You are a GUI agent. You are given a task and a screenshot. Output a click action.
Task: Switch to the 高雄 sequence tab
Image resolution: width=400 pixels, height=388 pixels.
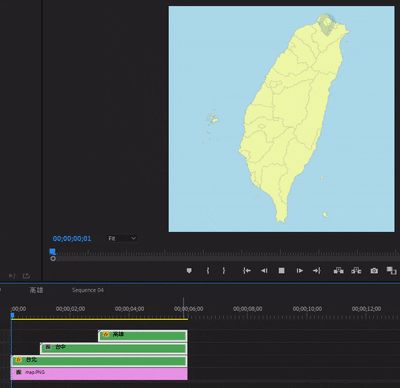click(x=36, y=290)
